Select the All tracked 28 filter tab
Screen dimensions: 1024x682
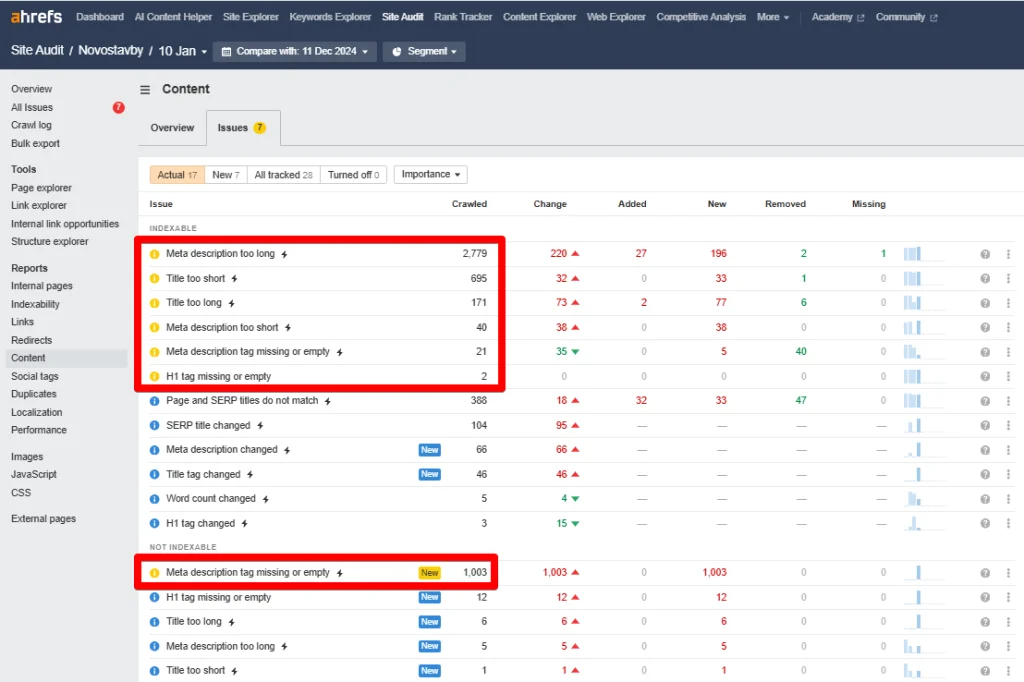[x=283, y=174]
